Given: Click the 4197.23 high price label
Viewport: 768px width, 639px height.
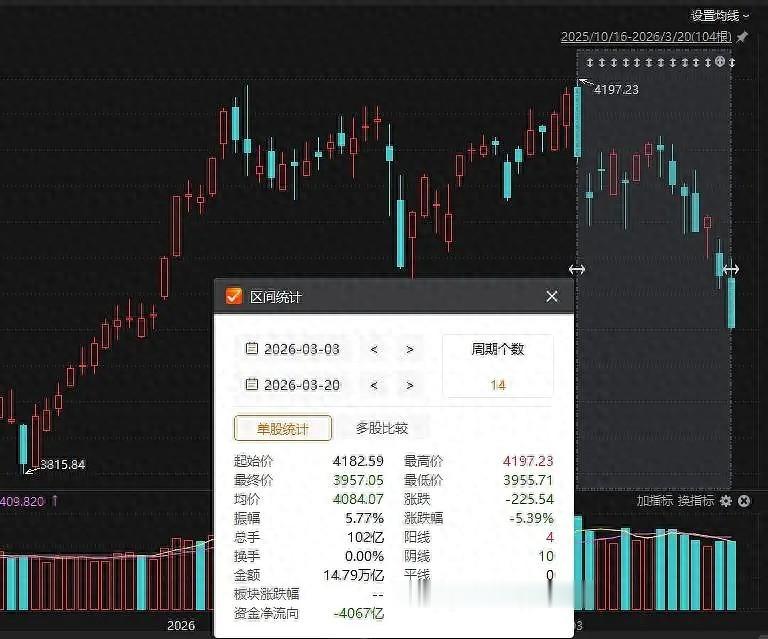Looking at the screenshot, I should [x=616, y=90].
